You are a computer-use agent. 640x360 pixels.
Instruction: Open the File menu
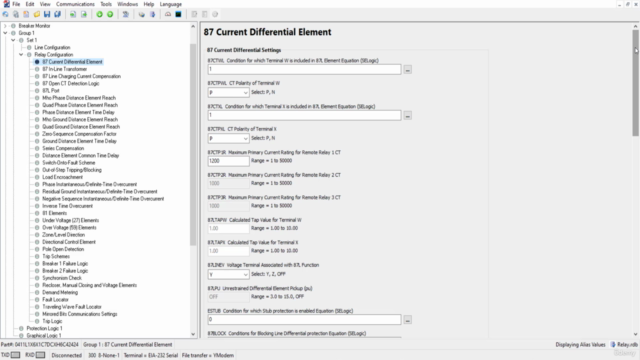pos(16,4)
